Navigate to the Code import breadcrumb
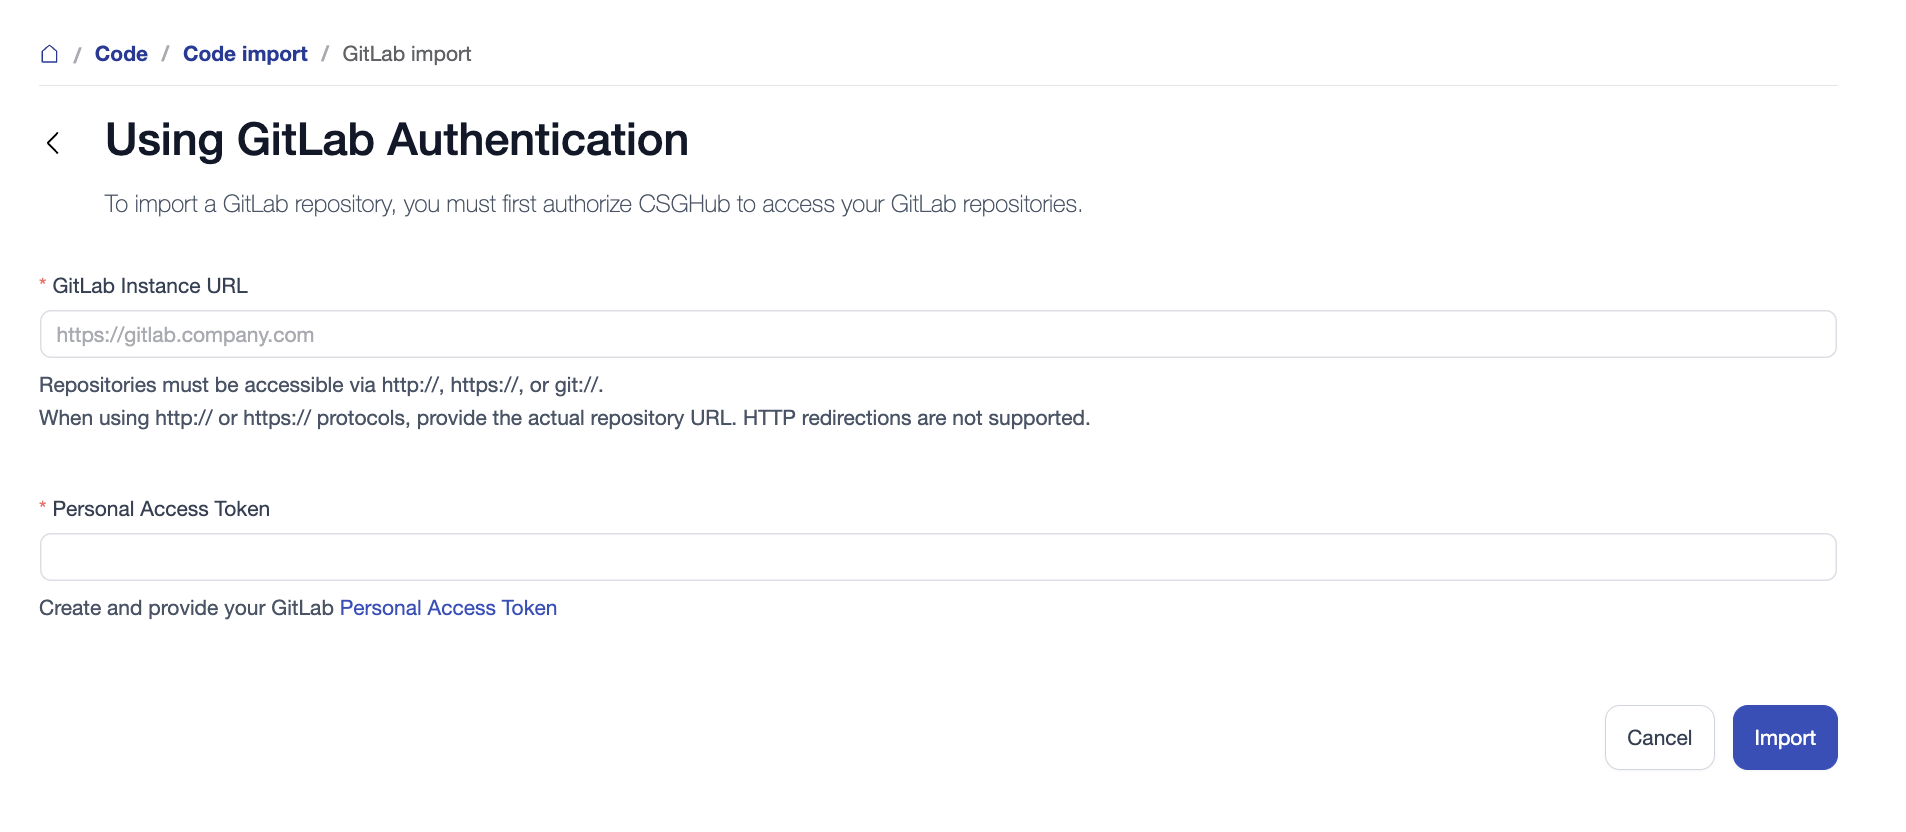Viewport: 1906px width, 832px height. click(x=245, y=54)
